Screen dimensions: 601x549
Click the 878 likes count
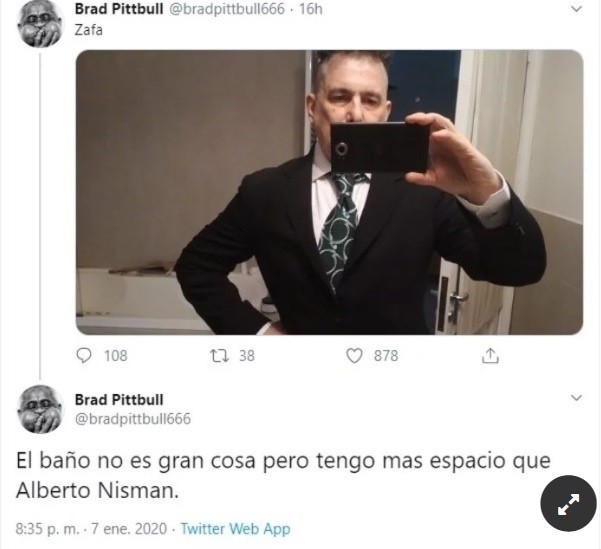[x=386, y=356]
